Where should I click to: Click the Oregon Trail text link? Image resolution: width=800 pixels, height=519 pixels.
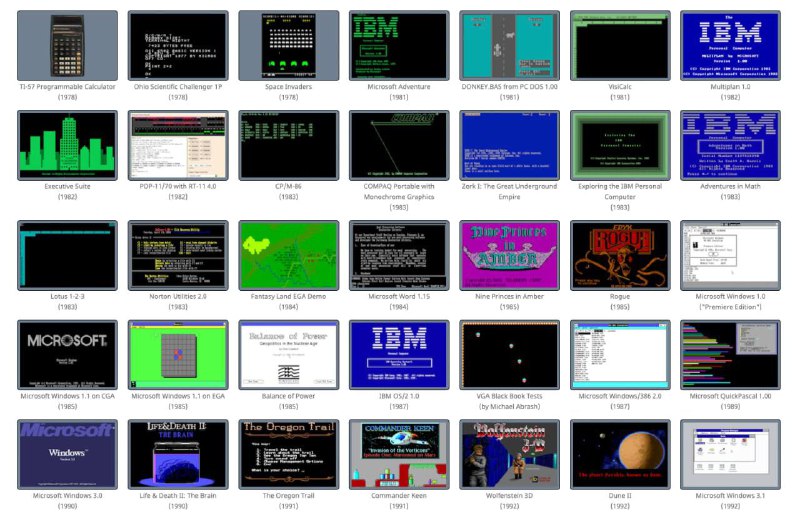point(288,496)
